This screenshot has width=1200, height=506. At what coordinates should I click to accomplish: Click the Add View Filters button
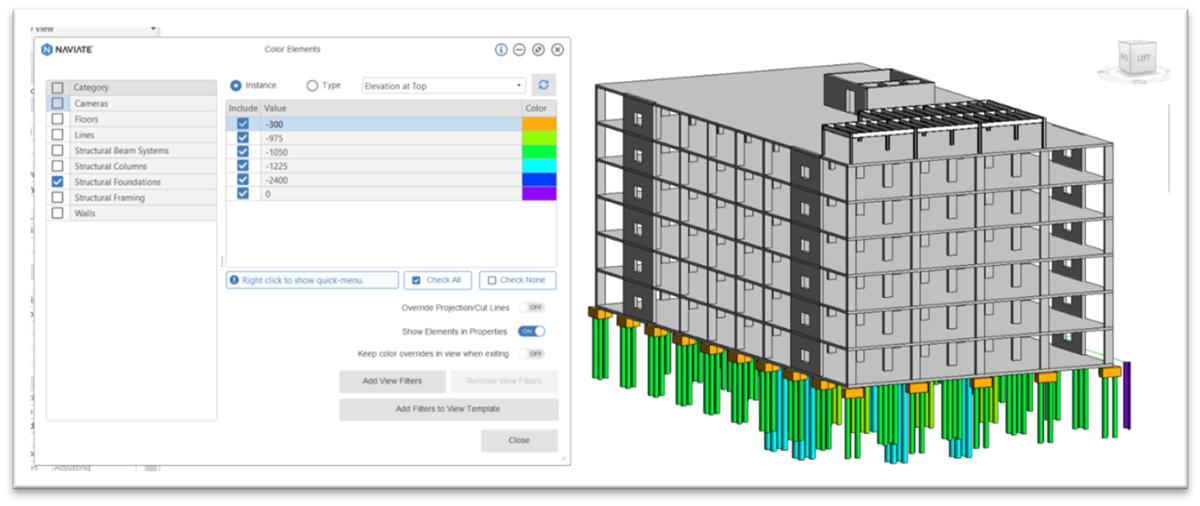point(392,381)
